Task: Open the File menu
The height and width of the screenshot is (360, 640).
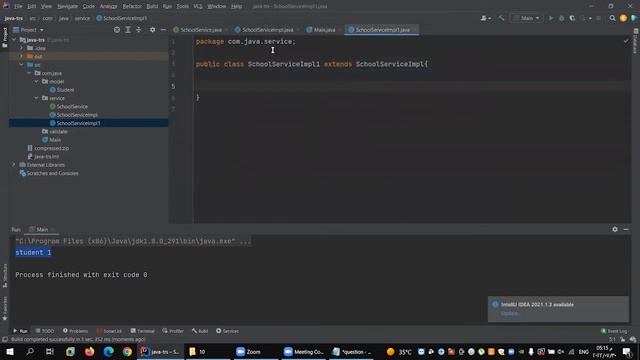Action: point(18,6)
